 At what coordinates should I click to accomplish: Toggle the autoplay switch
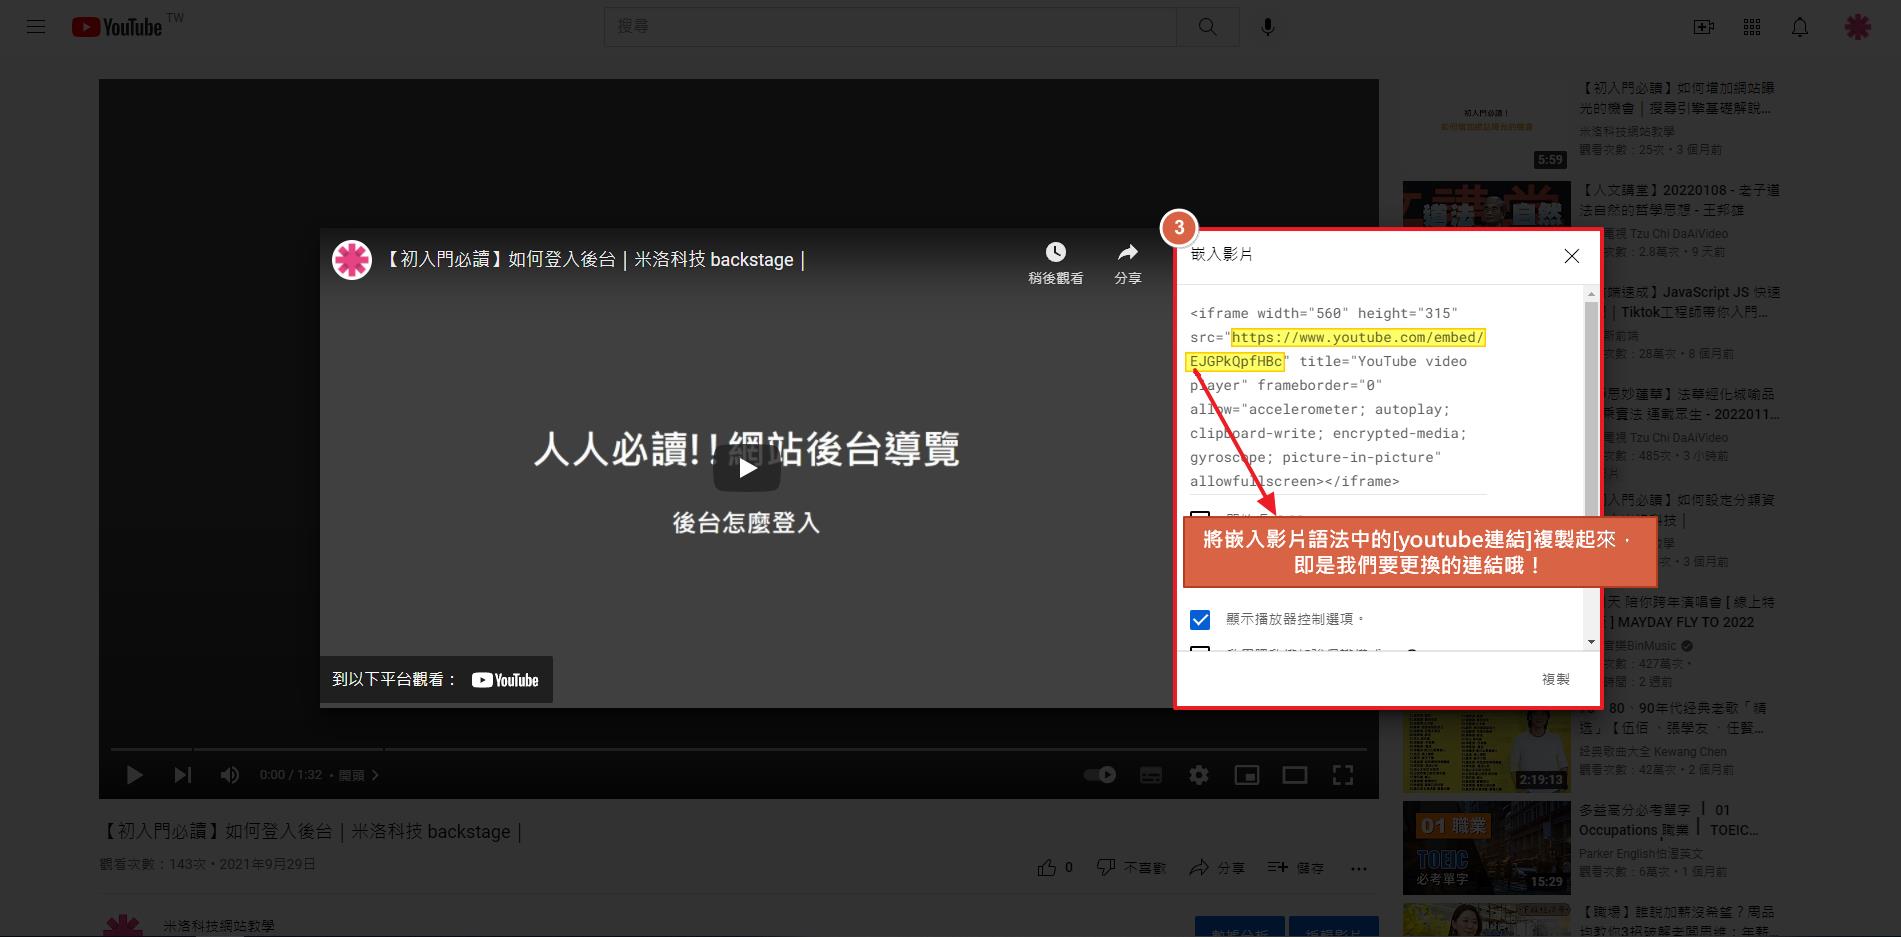coord(1100,775)
